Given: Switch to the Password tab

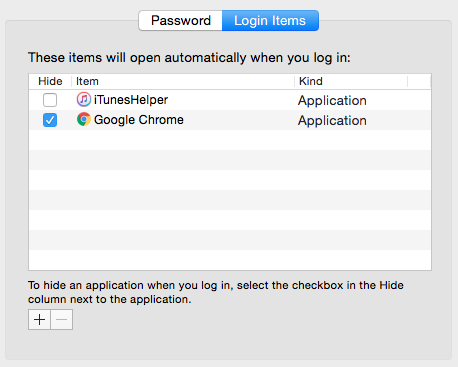Looking at the screenshot, I should [180, 21].
